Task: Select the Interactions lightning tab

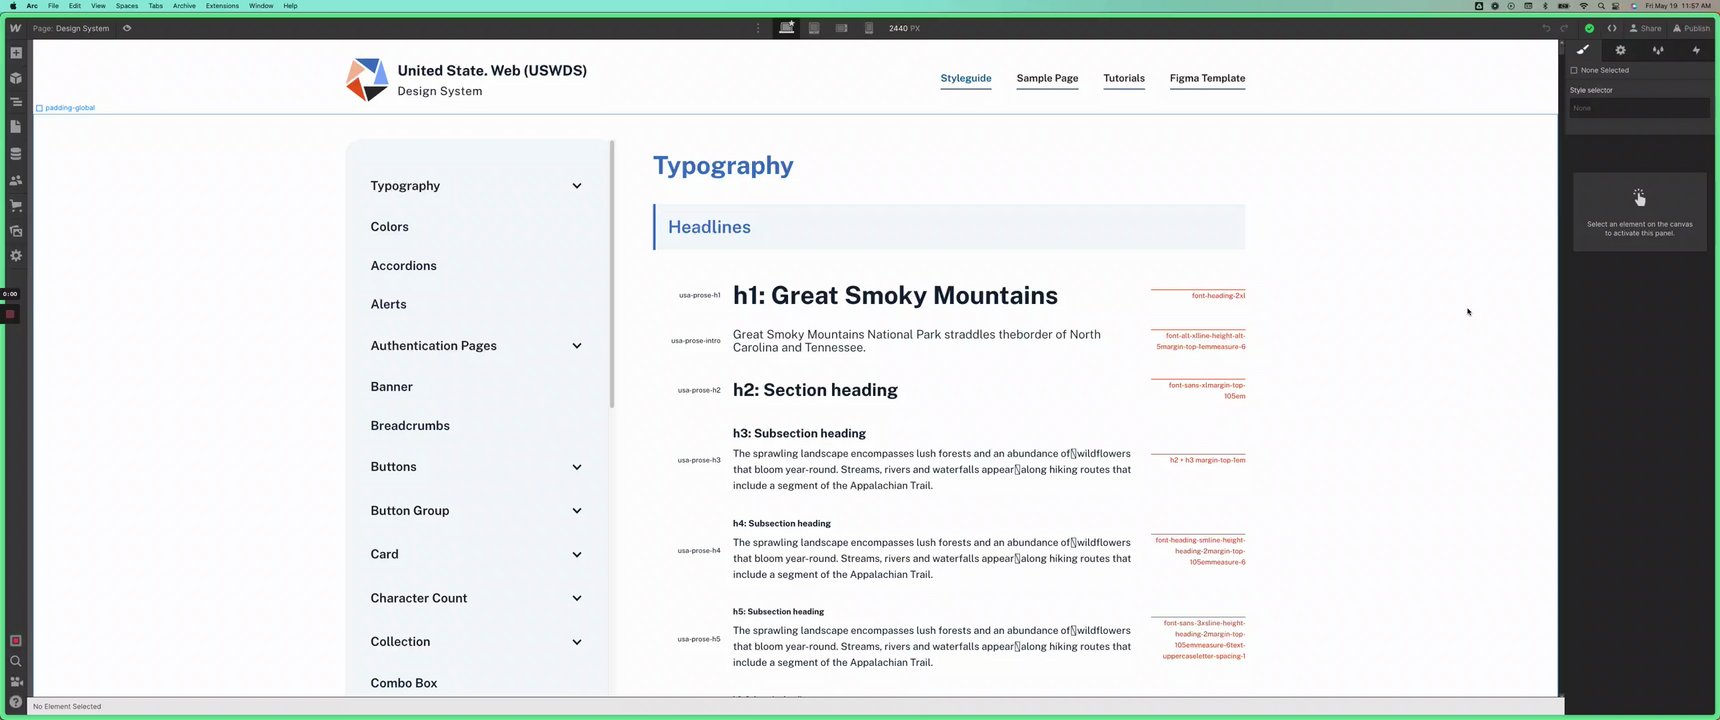Action: pos(1696,50)
